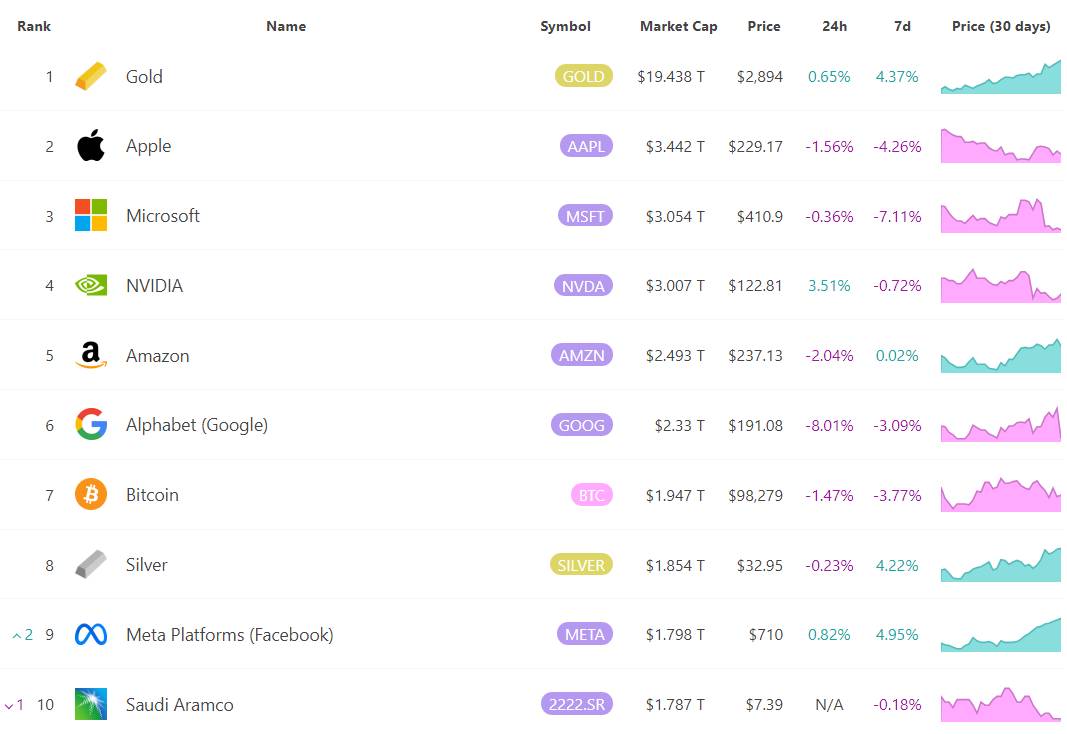Click Silver's market cap $1.854 T

coord(675,566)
